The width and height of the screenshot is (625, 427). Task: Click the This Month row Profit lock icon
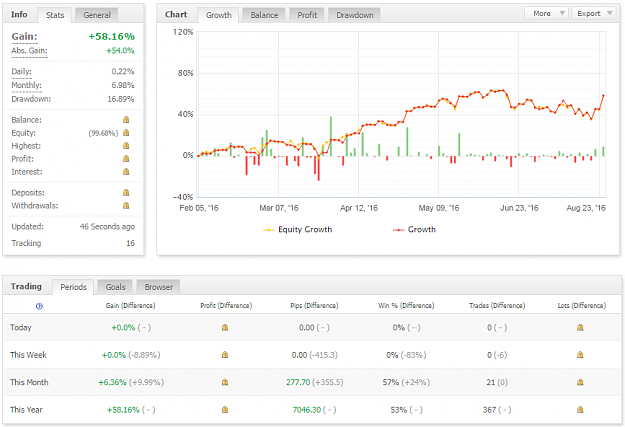(x=225, y=382)
